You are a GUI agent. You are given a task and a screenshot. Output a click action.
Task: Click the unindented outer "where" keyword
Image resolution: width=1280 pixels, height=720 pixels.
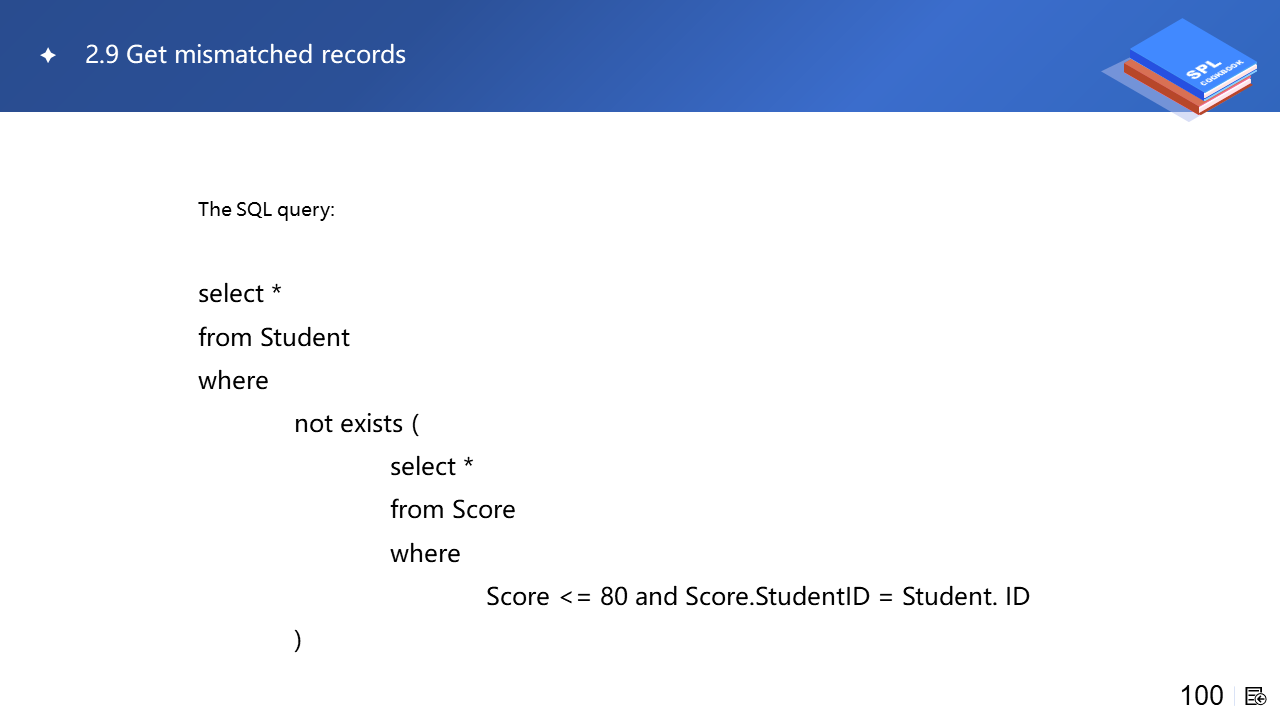click(x=233, y=381)
